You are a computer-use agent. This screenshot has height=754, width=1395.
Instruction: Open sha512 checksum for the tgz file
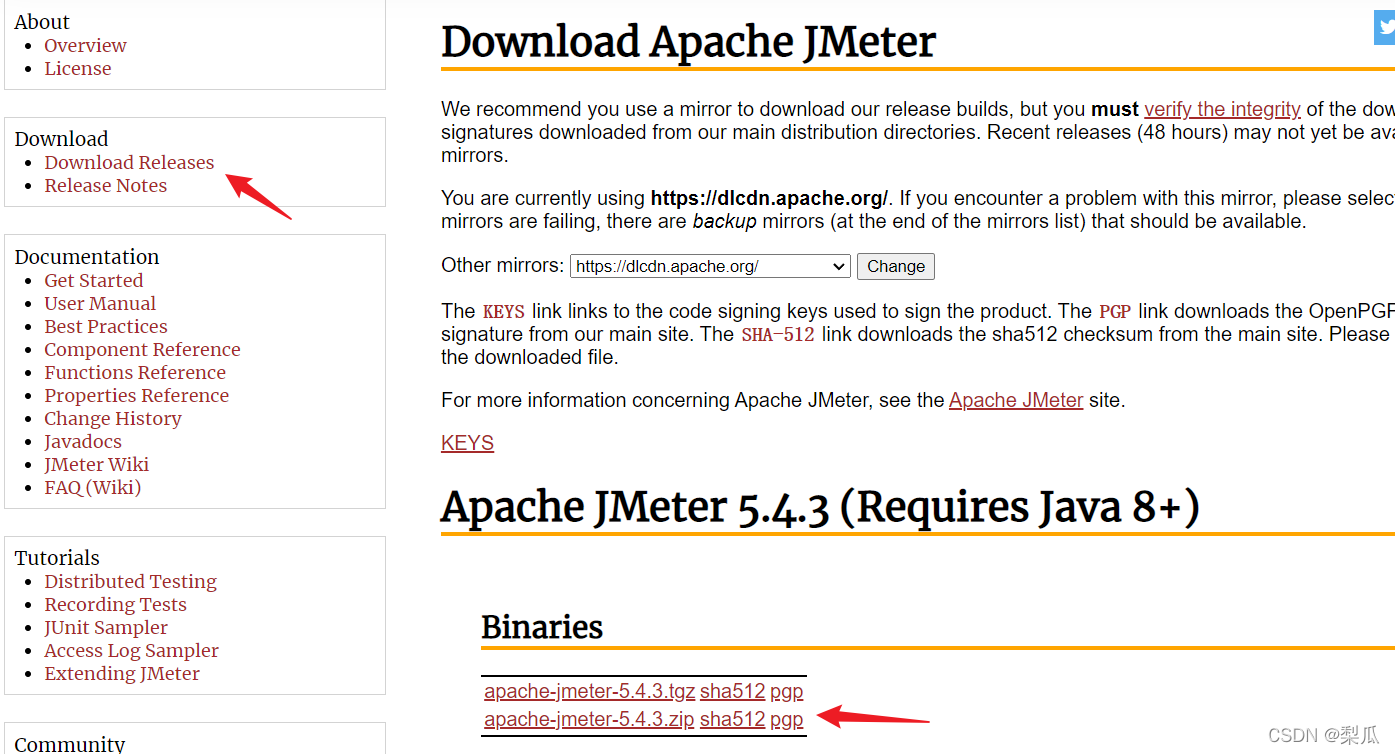click(732, 691)
